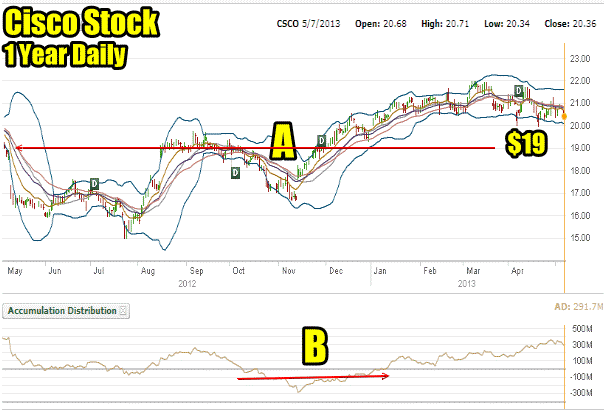
Task: Click the Apr label on the time axis
Action: [517, 271]
